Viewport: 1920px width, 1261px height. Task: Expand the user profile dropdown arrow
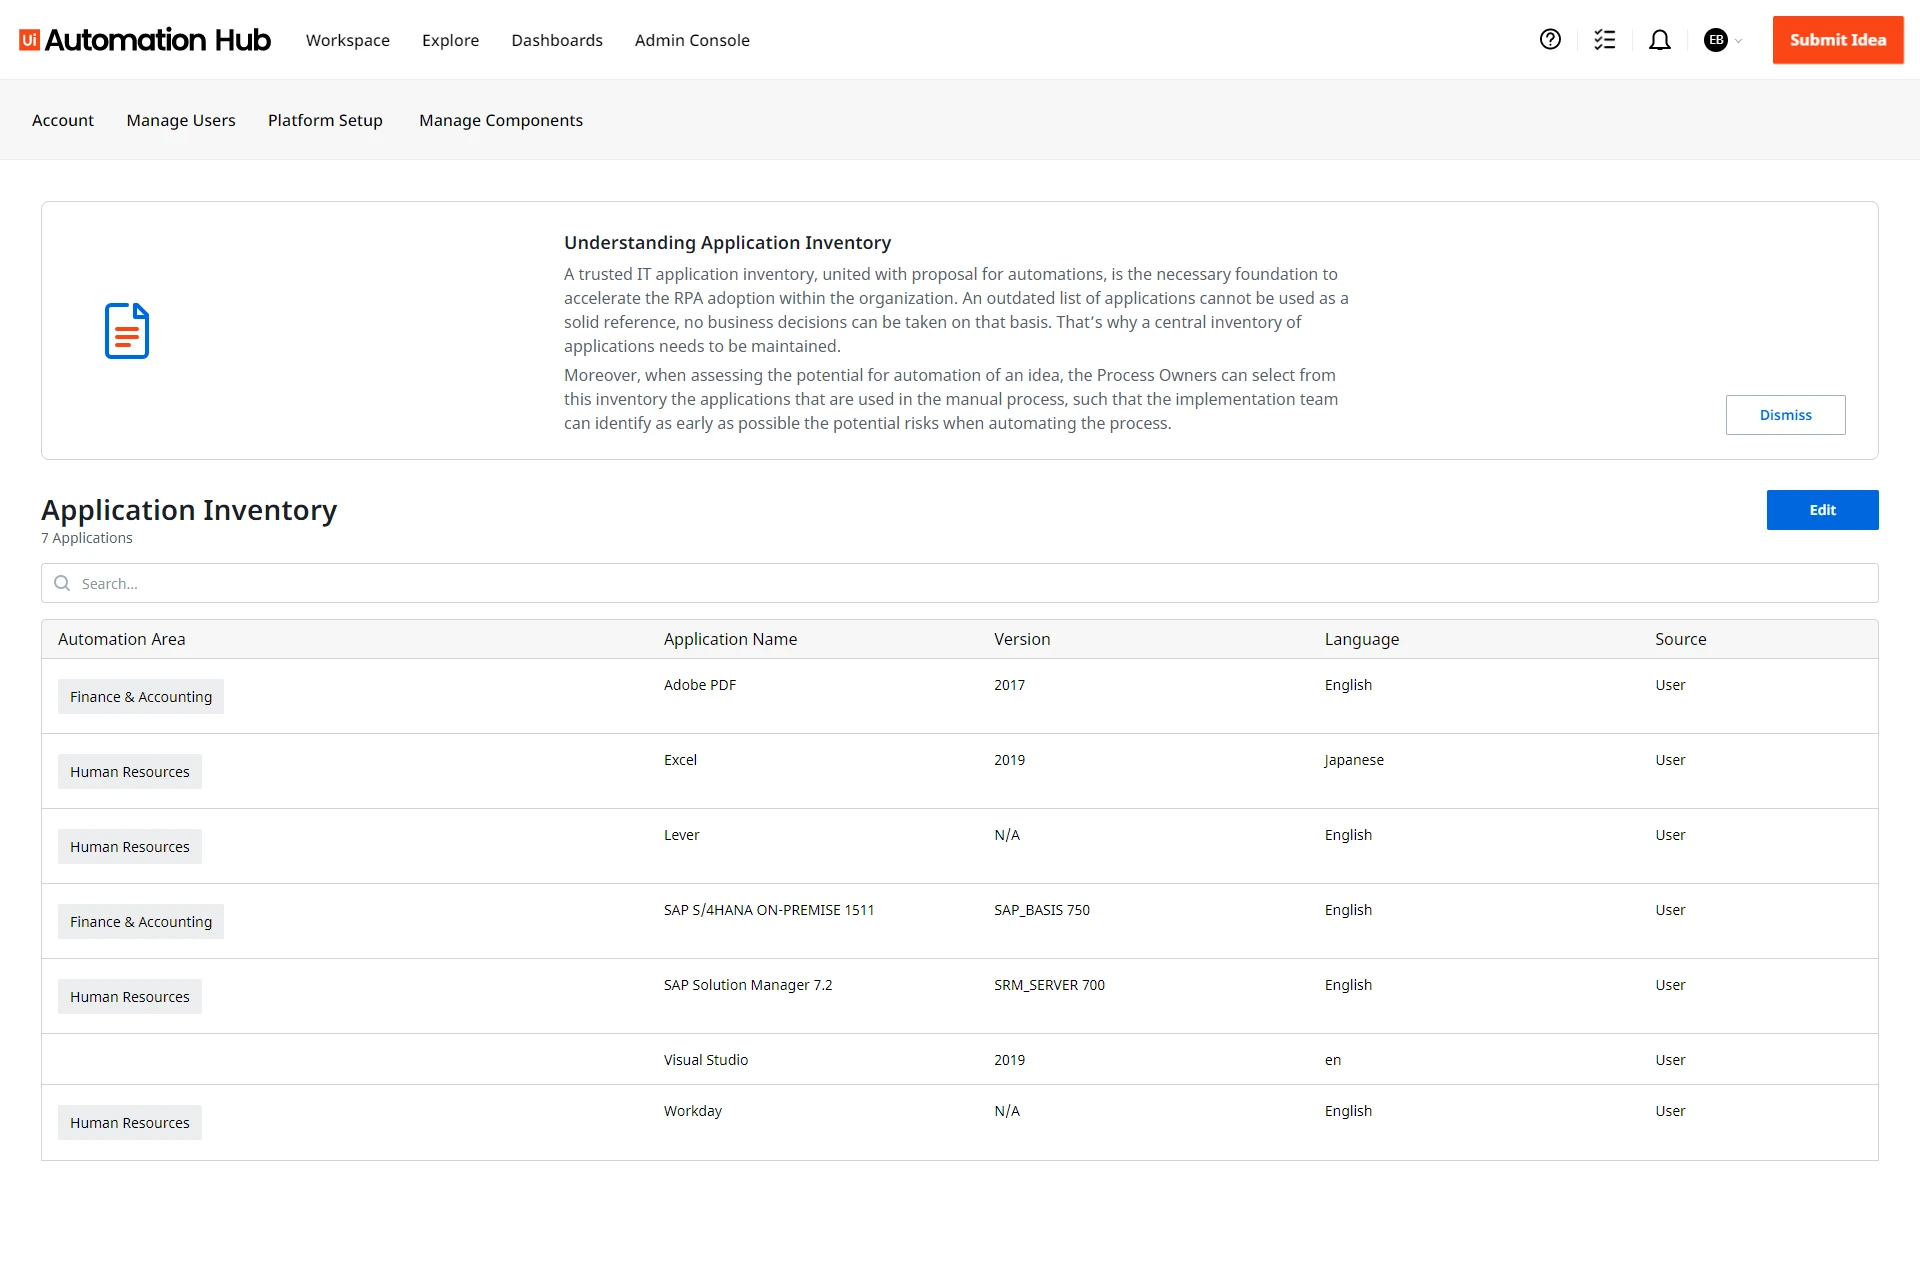click(1739, 41)
